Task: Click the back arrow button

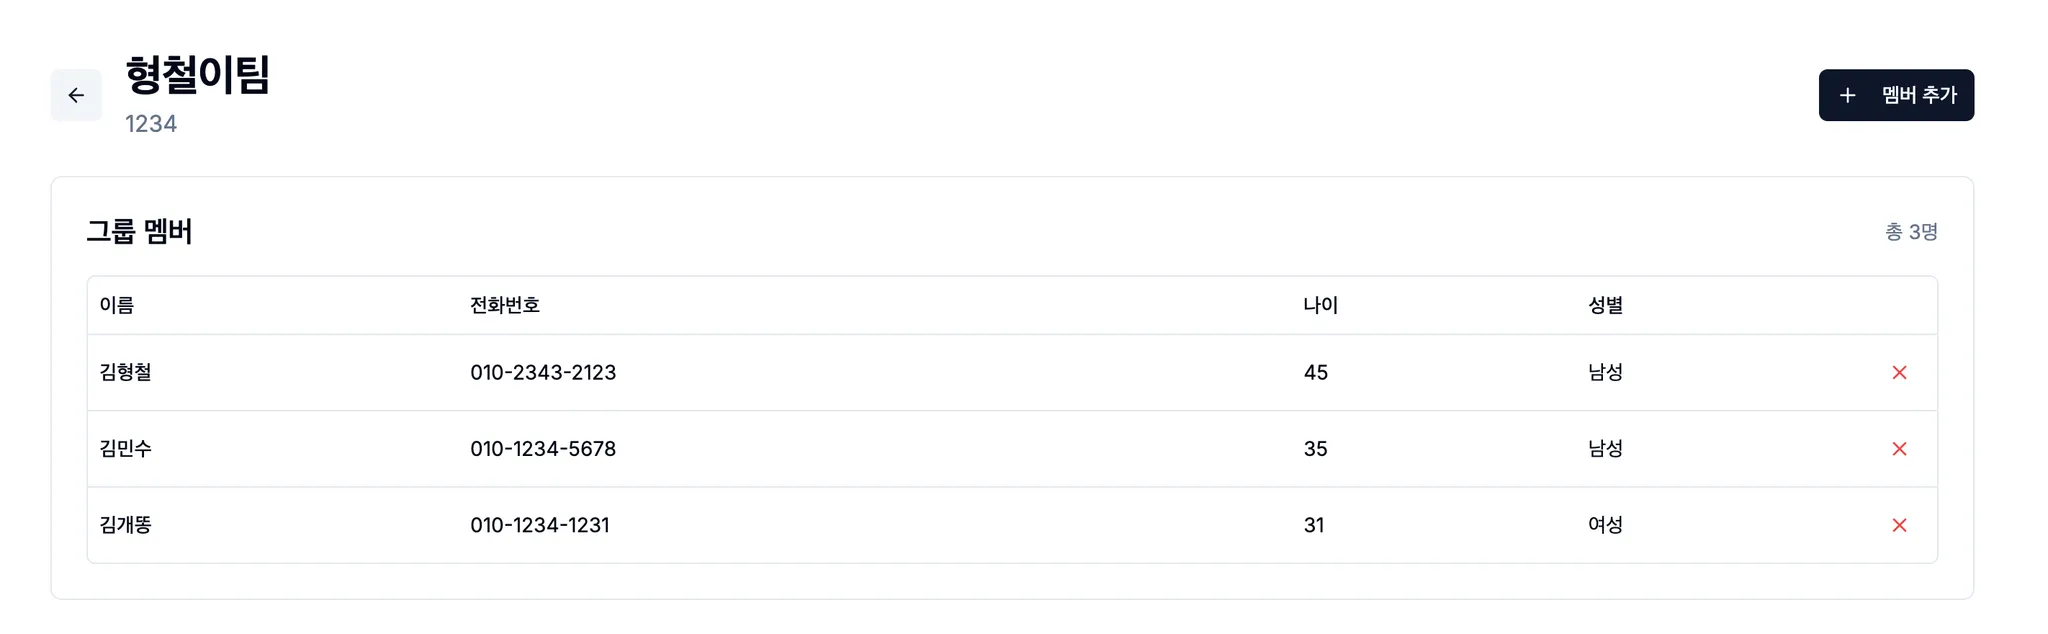Action: tap(76, 95)
